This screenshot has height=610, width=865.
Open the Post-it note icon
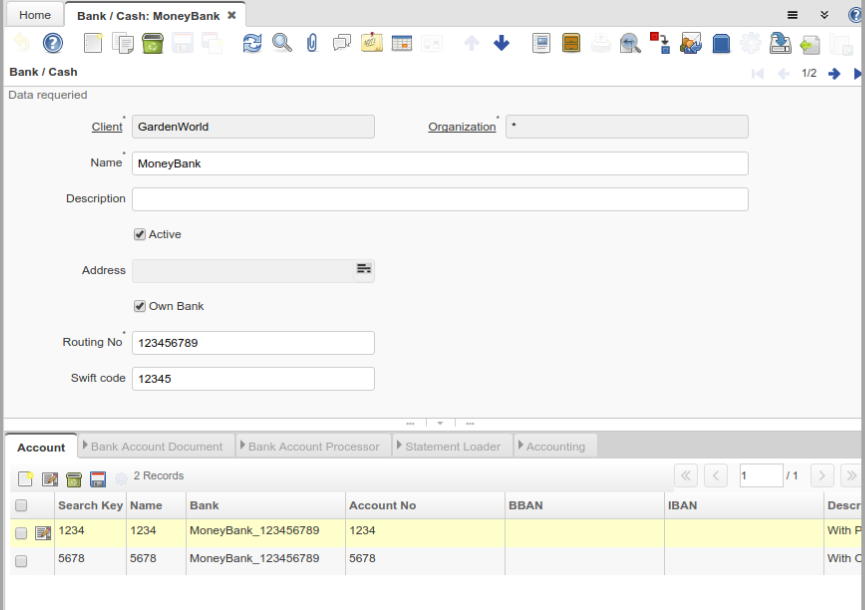(x=372, y=43)
